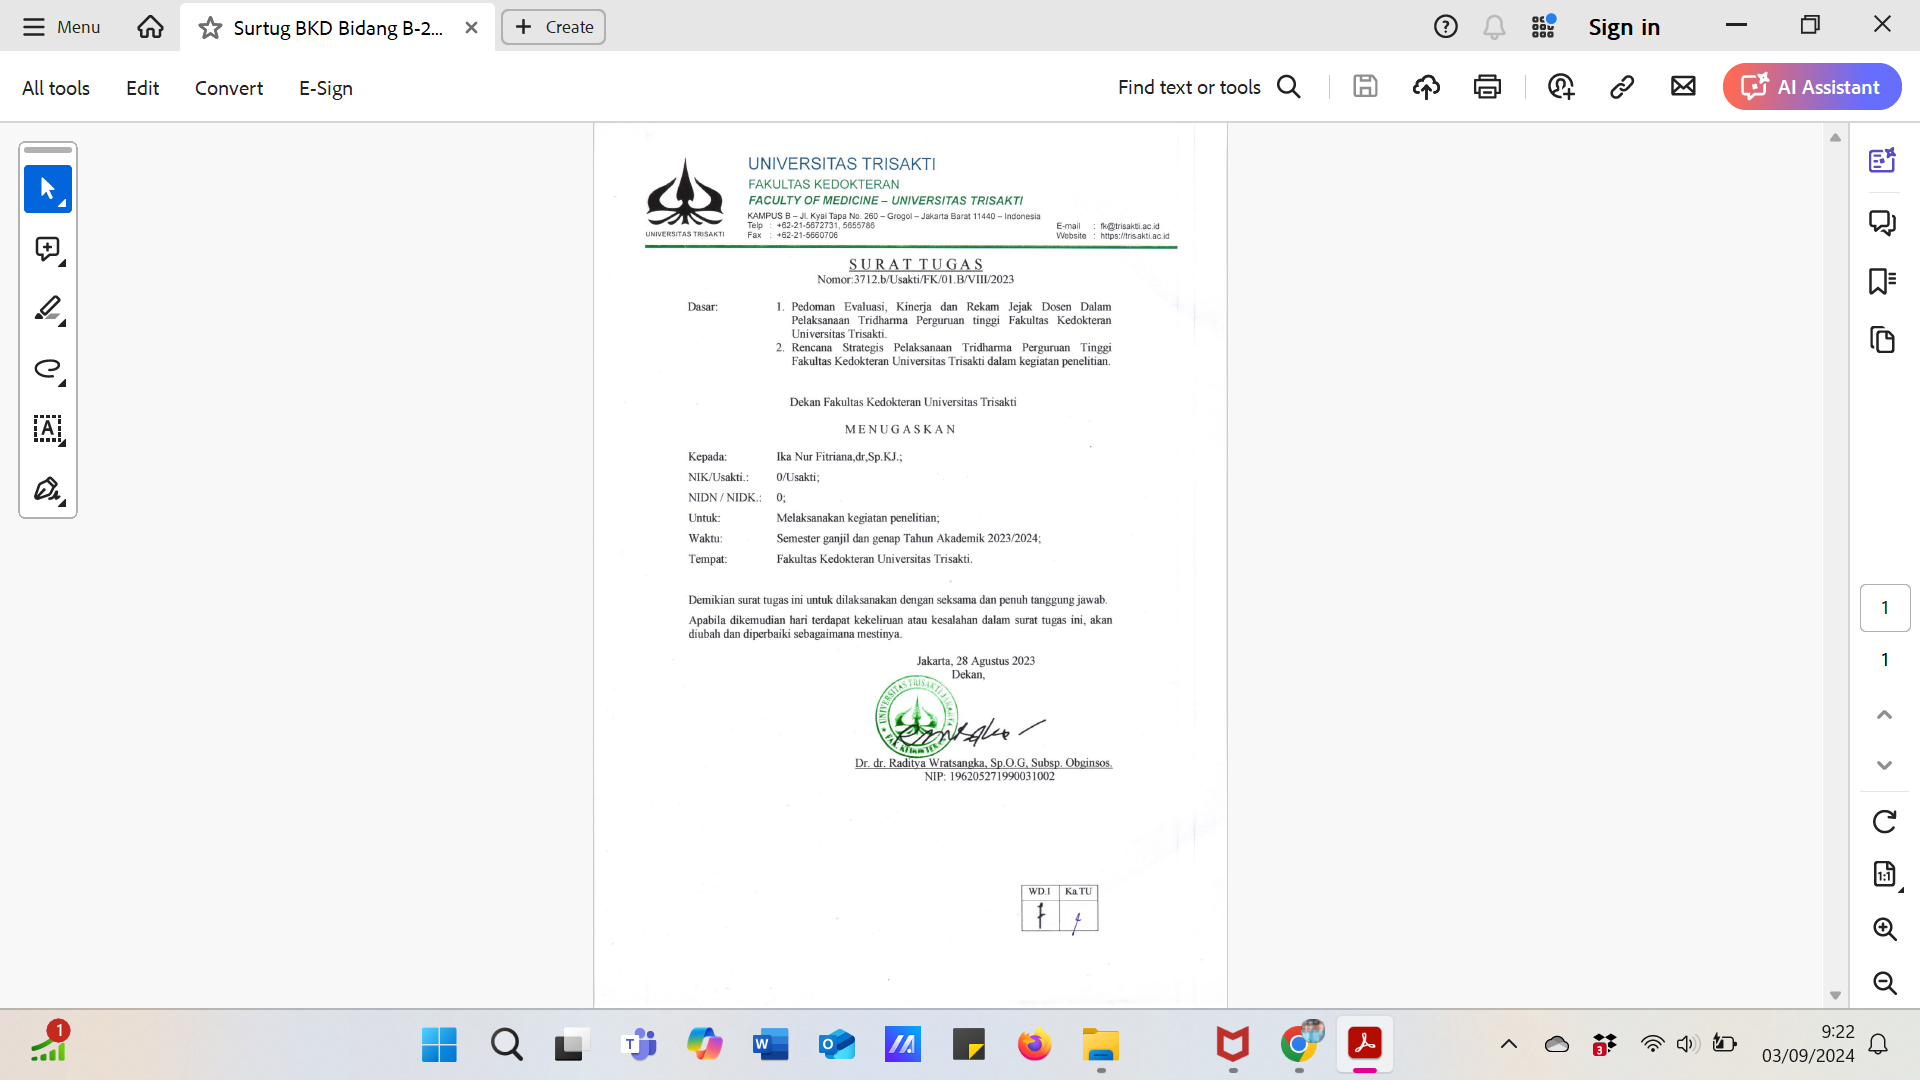Screen dimensions: 1920x1080
Task: Open the help question mark
Action: (1445, 27)
